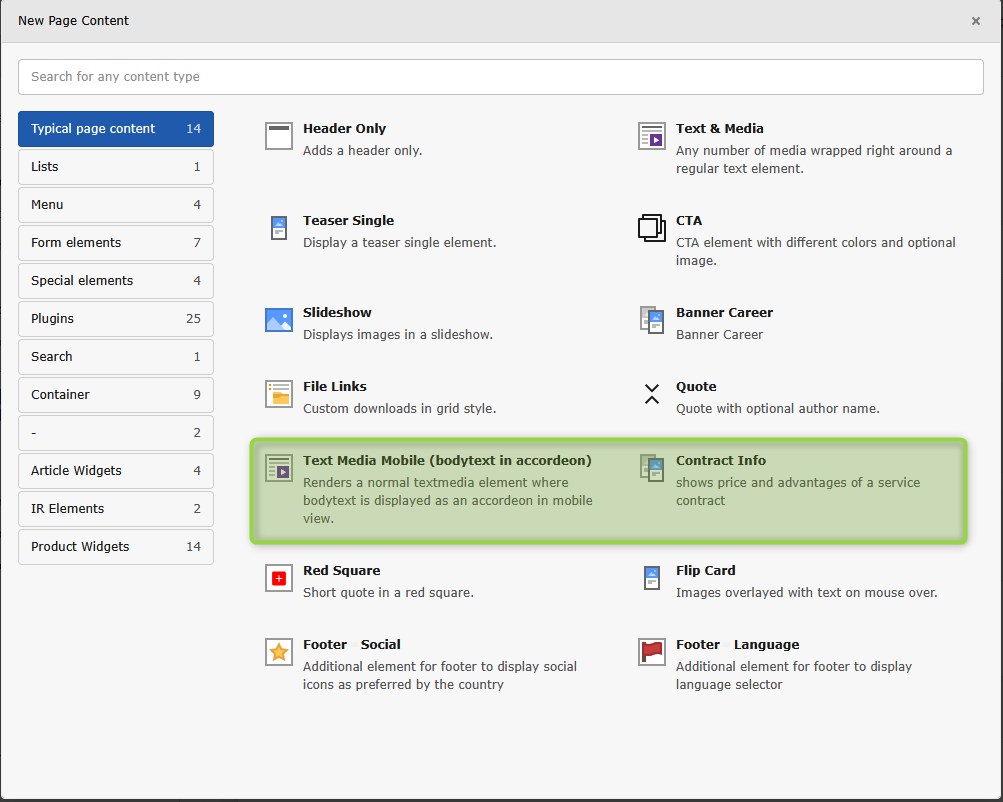Show the Article Widgets category

click(116, 471)
